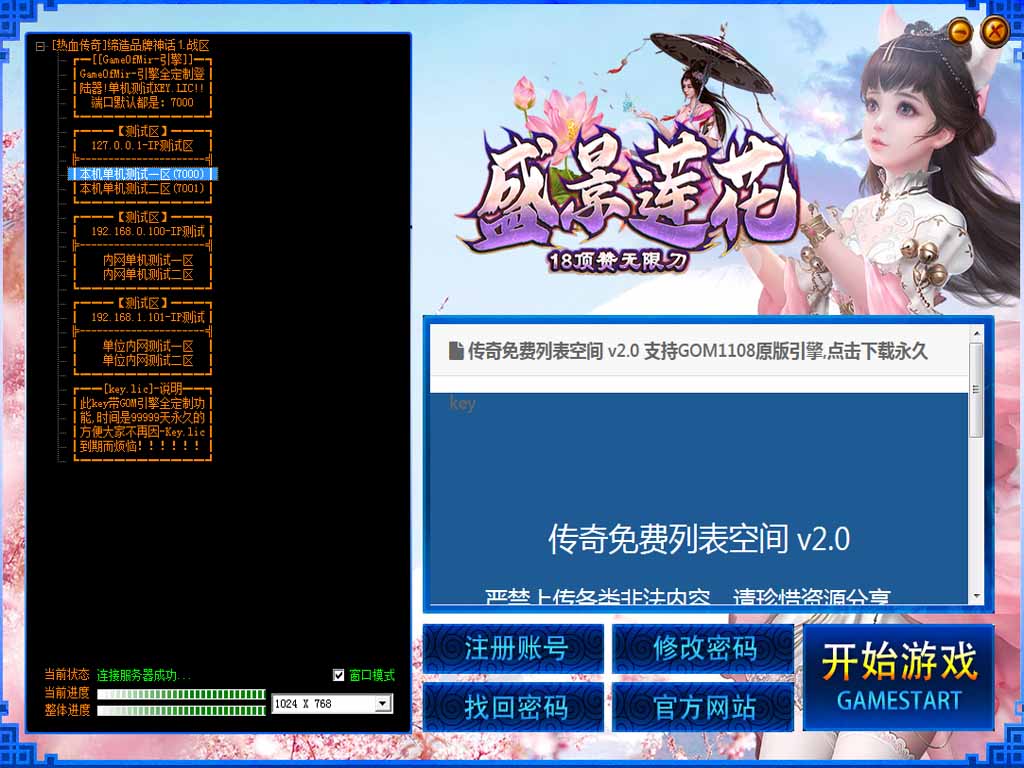Click 192.168.0.100-IP测试 entry

pos(148,232)
